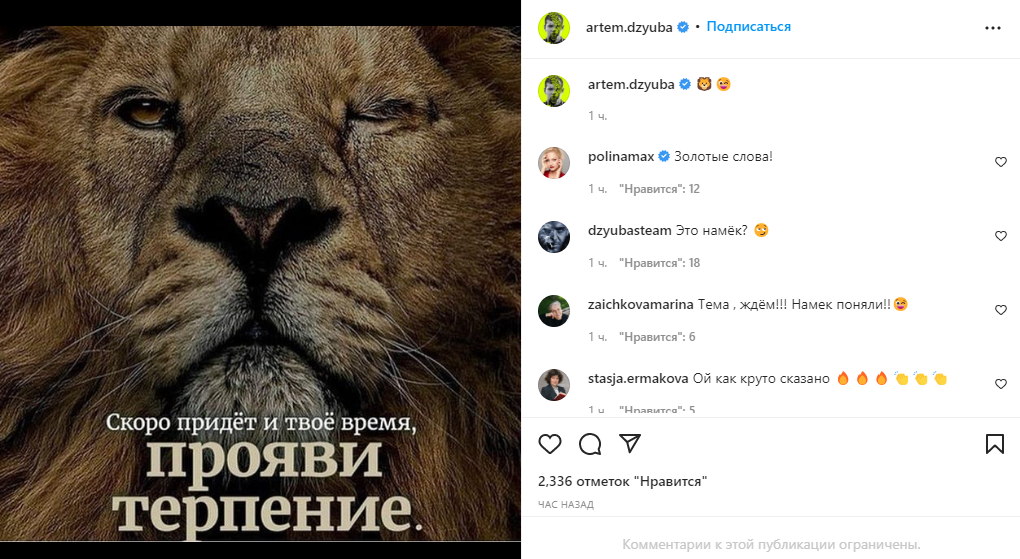Open dzyubasteam's profile avatar
Viewport: 1020px width, 559px height.
tap(554, 236)
